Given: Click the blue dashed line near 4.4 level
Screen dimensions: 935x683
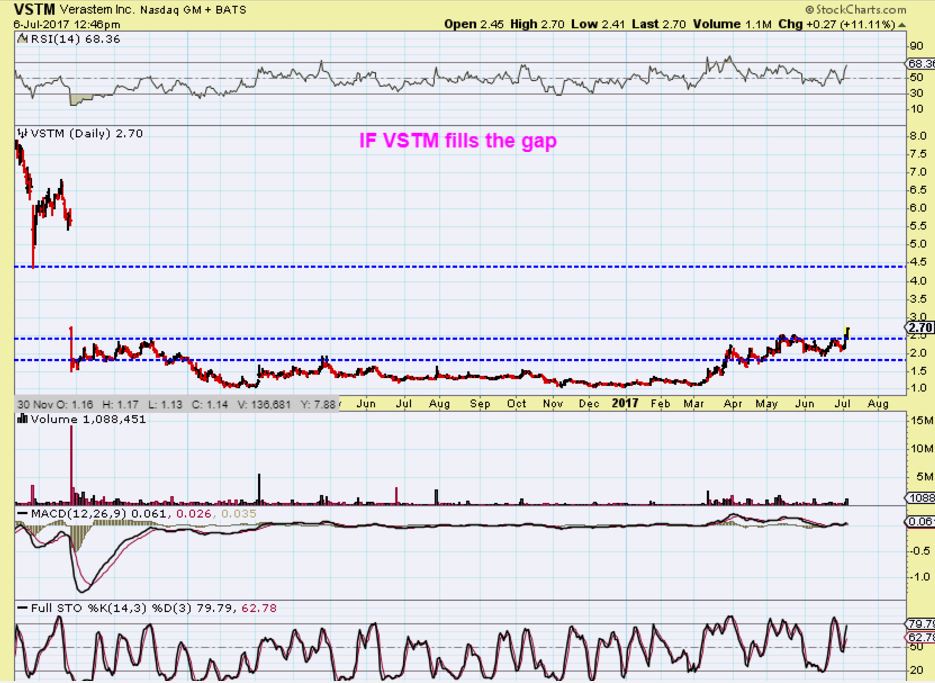Looking at the screenshot, I should pyautogui.click(x=459, y=267).
